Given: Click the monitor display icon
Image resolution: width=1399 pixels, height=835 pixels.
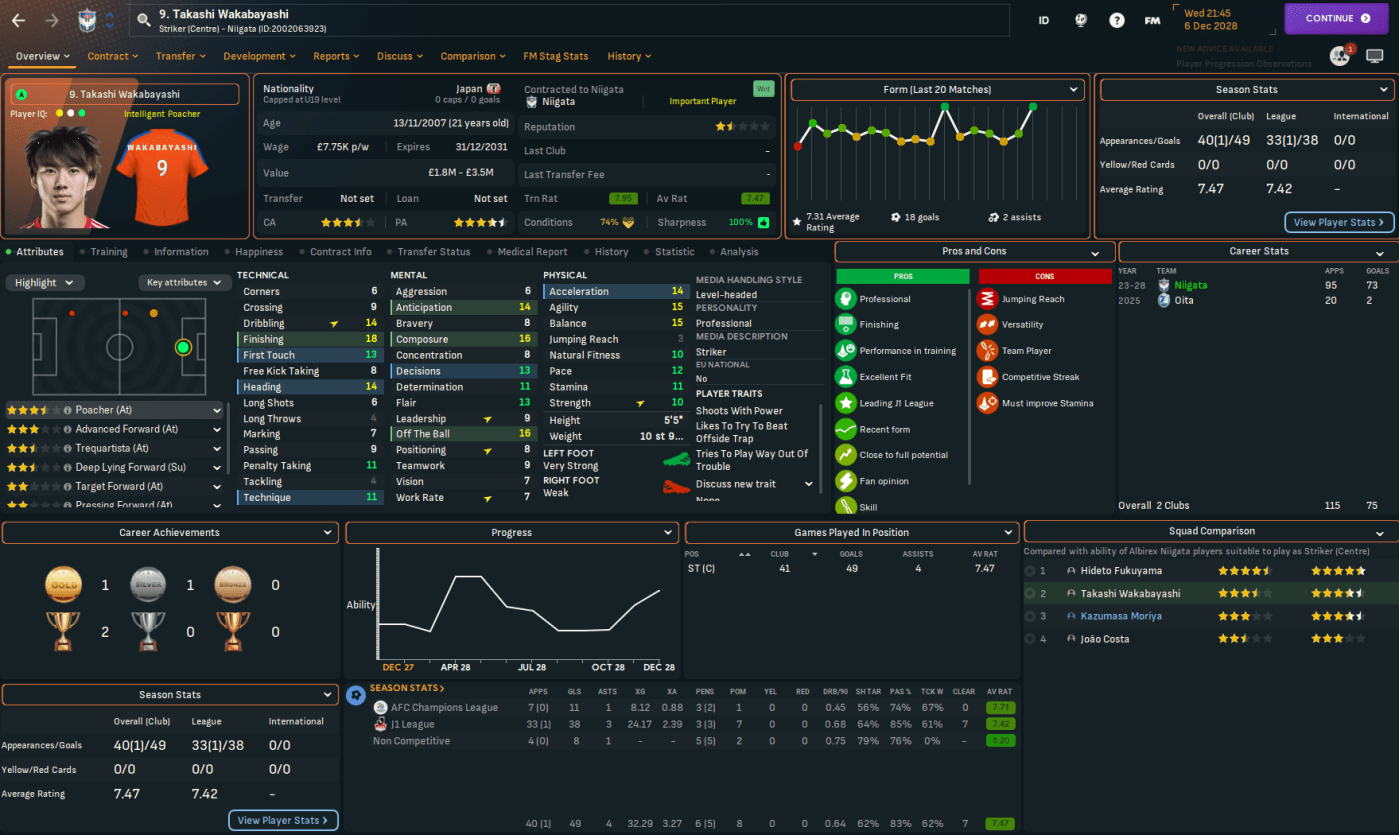Looking at the screenshot, I should [x=1376, y=56].
